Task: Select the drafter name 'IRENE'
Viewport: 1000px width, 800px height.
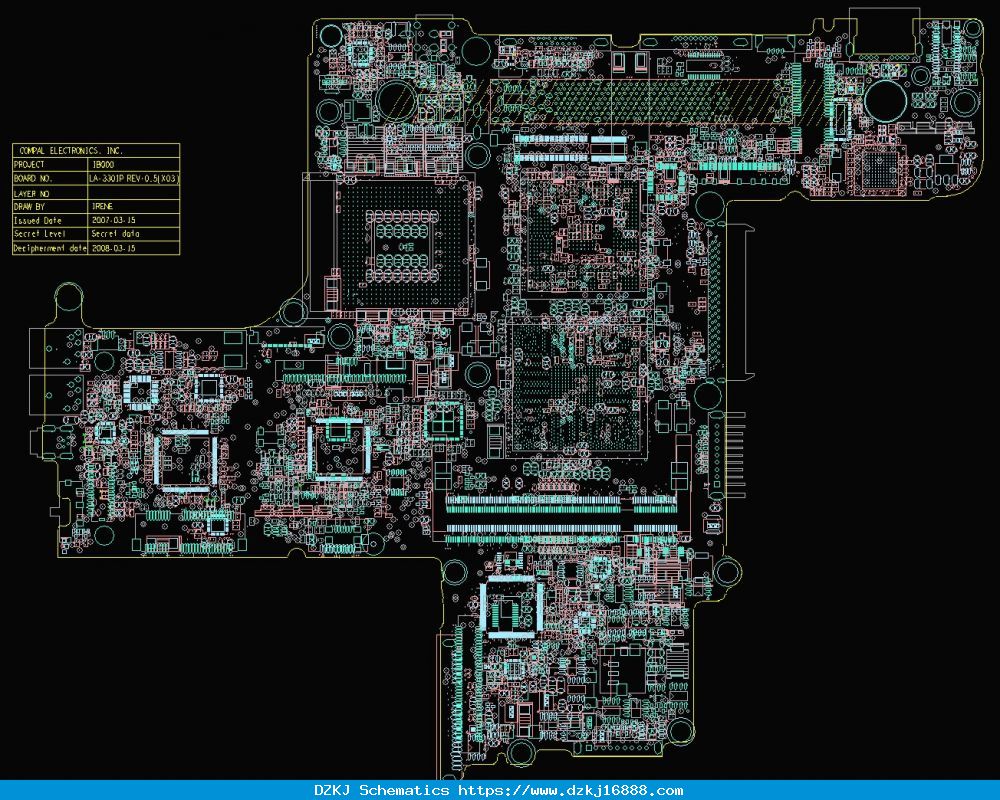Action: 103,207
